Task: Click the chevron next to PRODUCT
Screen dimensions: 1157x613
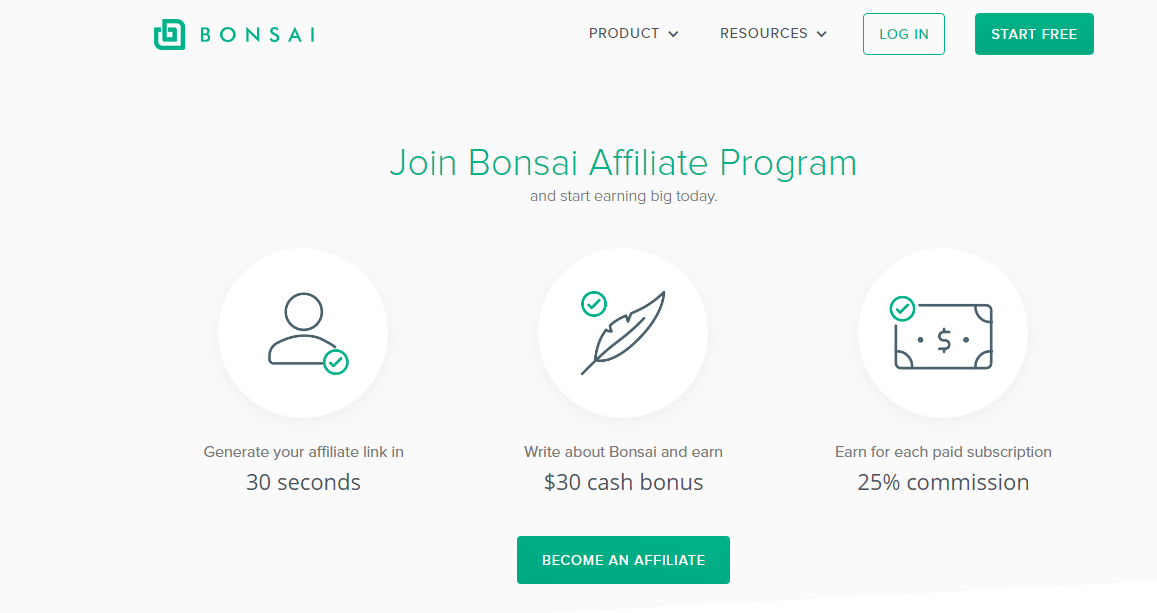Action: 675,34
